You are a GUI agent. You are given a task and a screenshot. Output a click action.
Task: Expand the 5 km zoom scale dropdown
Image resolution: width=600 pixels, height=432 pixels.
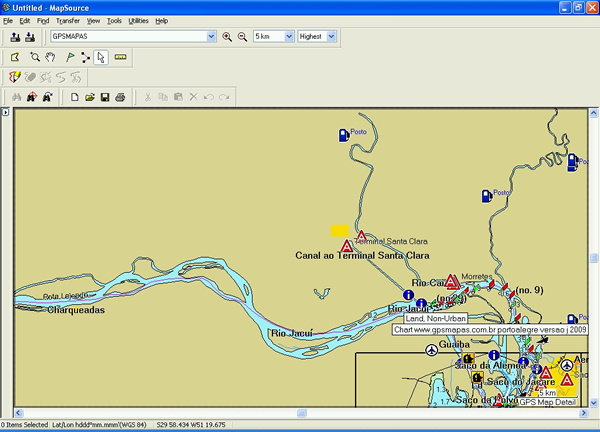(x=289, y=37)
